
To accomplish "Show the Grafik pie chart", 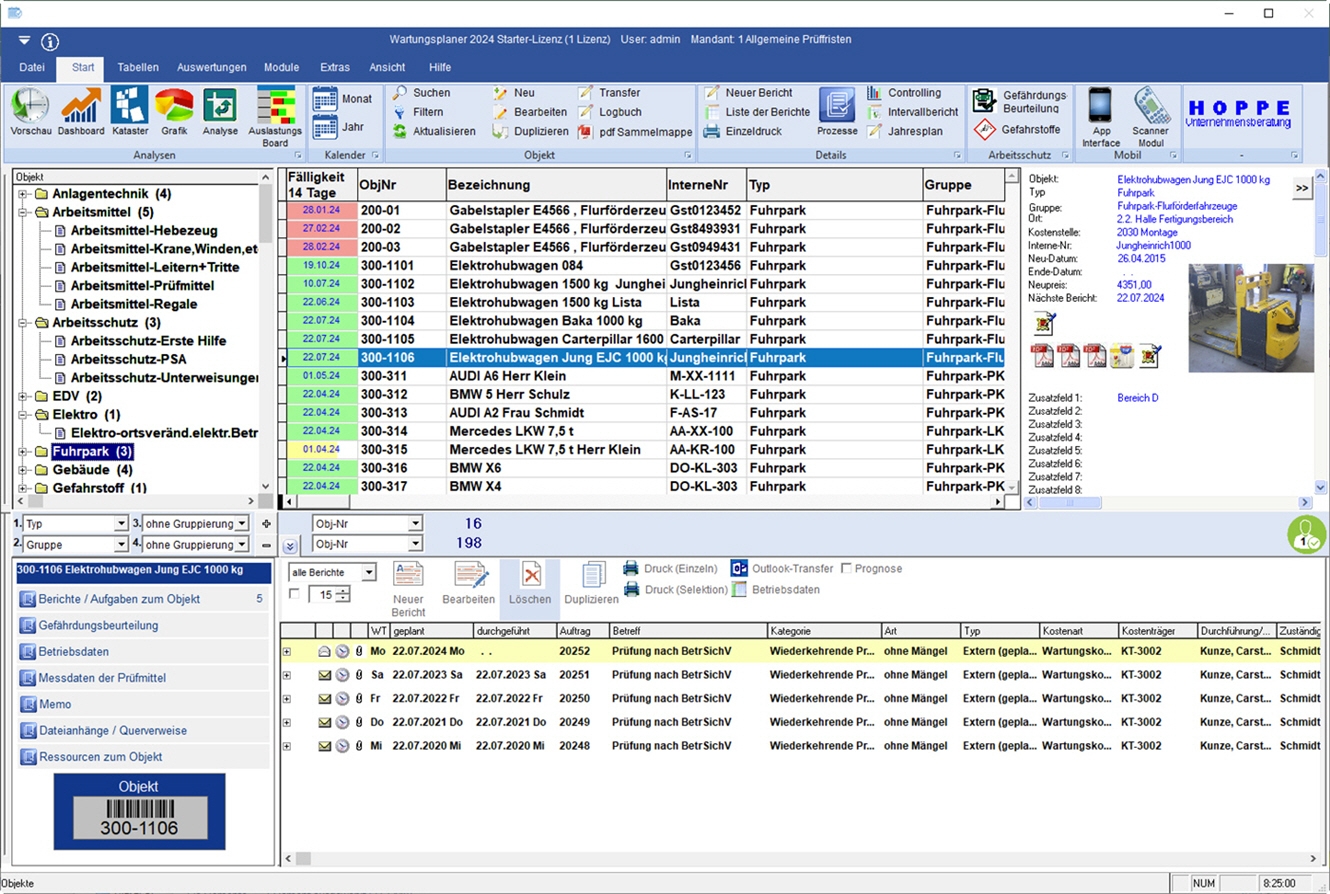I will 174,111.
